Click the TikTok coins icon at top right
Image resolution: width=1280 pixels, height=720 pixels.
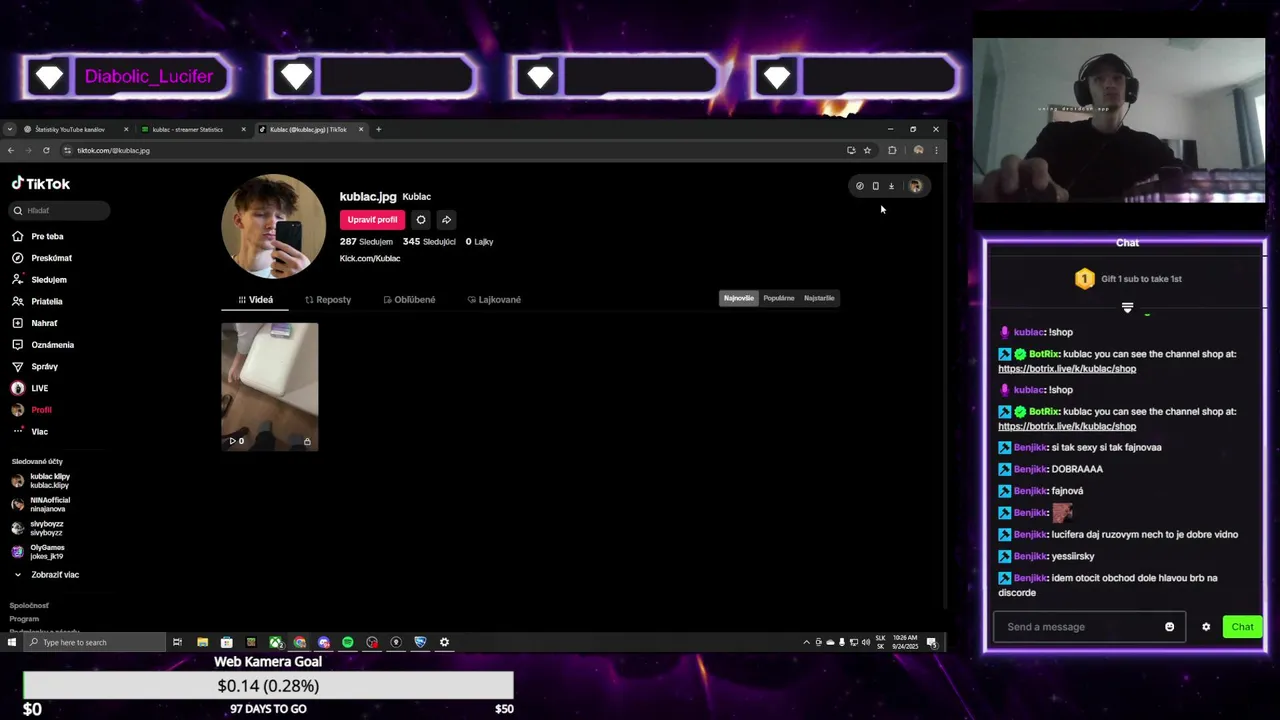point(859,186)
